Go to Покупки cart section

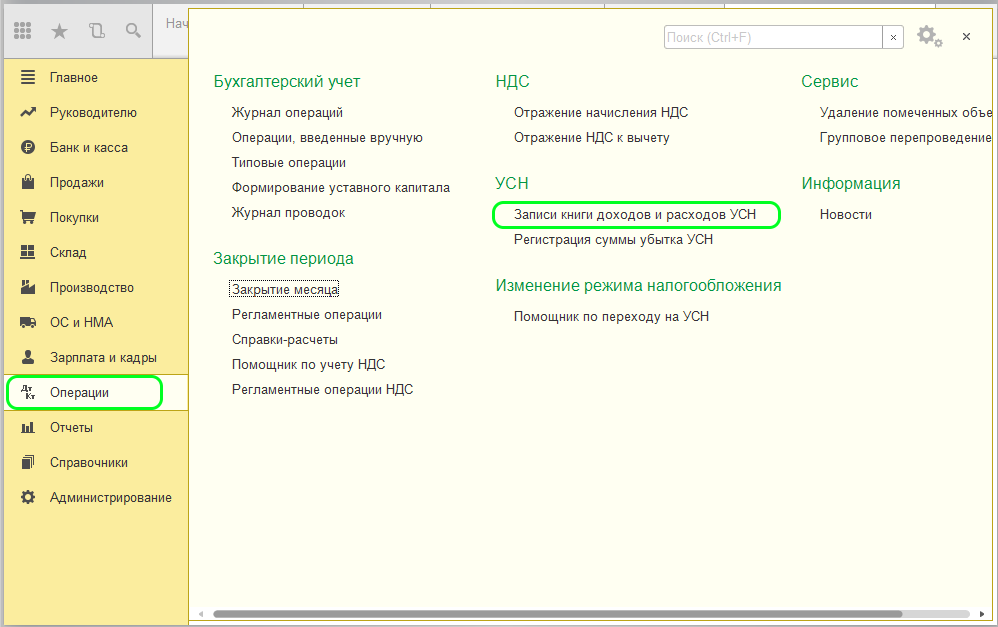click(74, 218)
